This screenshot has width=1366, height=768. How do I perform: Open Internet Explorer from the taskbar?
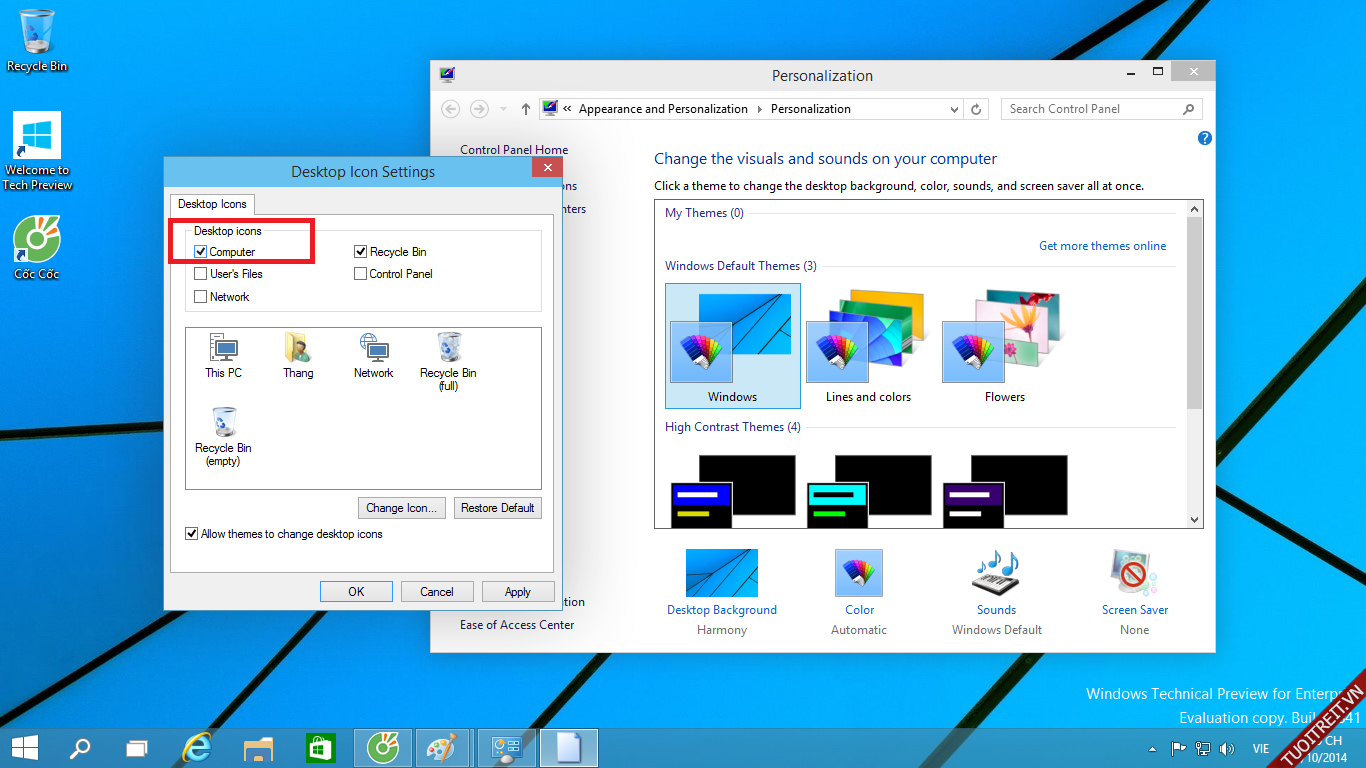tap(198, 748)
